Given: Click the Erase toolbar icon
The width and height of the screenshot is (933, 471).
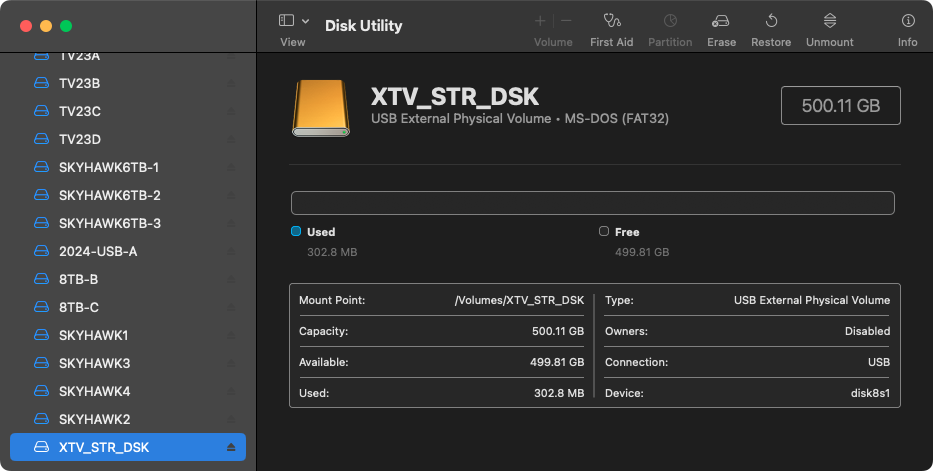Looking at the screenshot, I should pyautogui.click(x=721, y=21).
